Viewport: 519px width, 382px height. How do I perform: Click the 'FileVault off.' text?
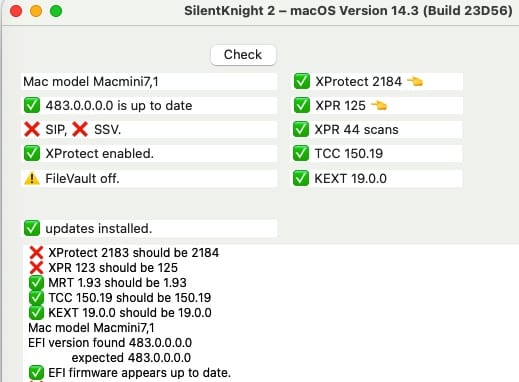[x=82, y=179]
